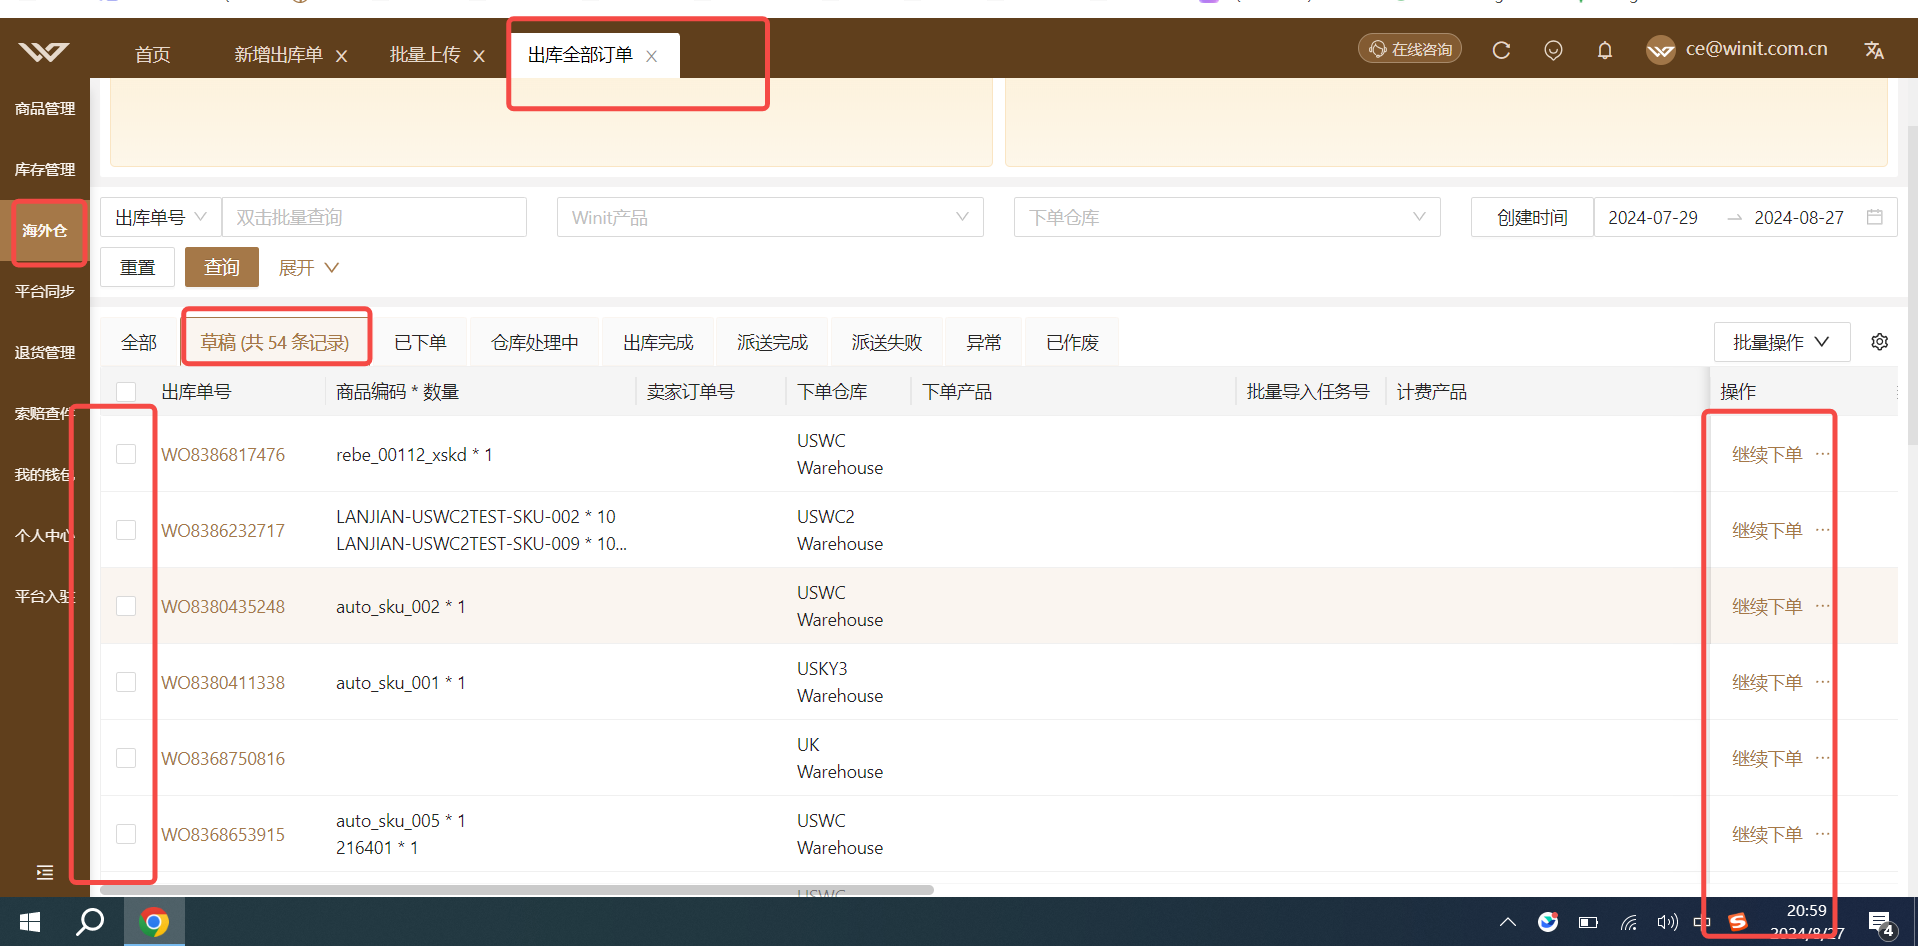Open table column settings gear

click(x=1880, y=342)
